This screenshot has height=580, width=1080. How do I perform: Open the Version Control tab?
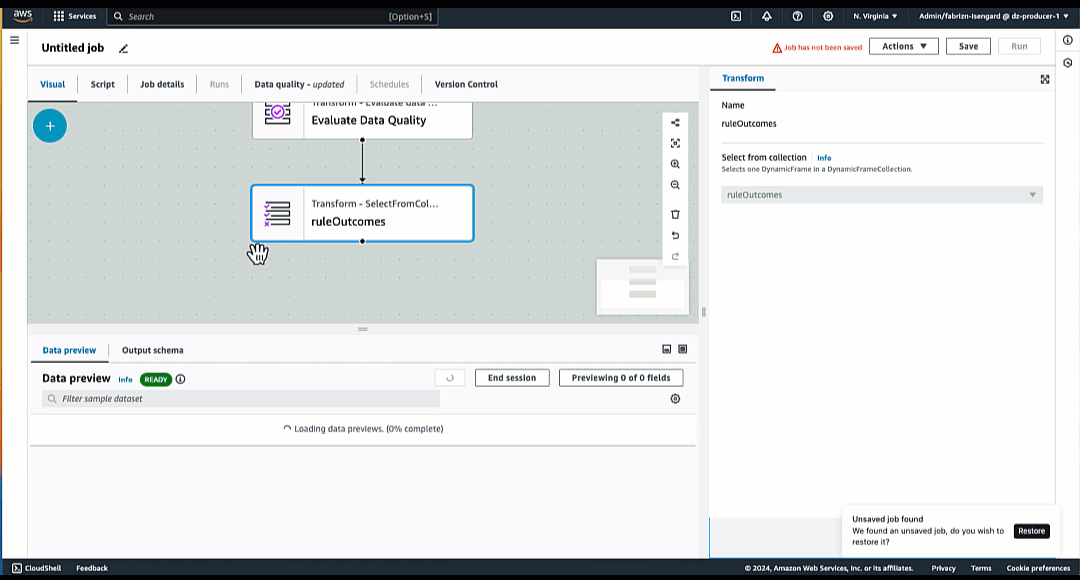pos(466,84)
